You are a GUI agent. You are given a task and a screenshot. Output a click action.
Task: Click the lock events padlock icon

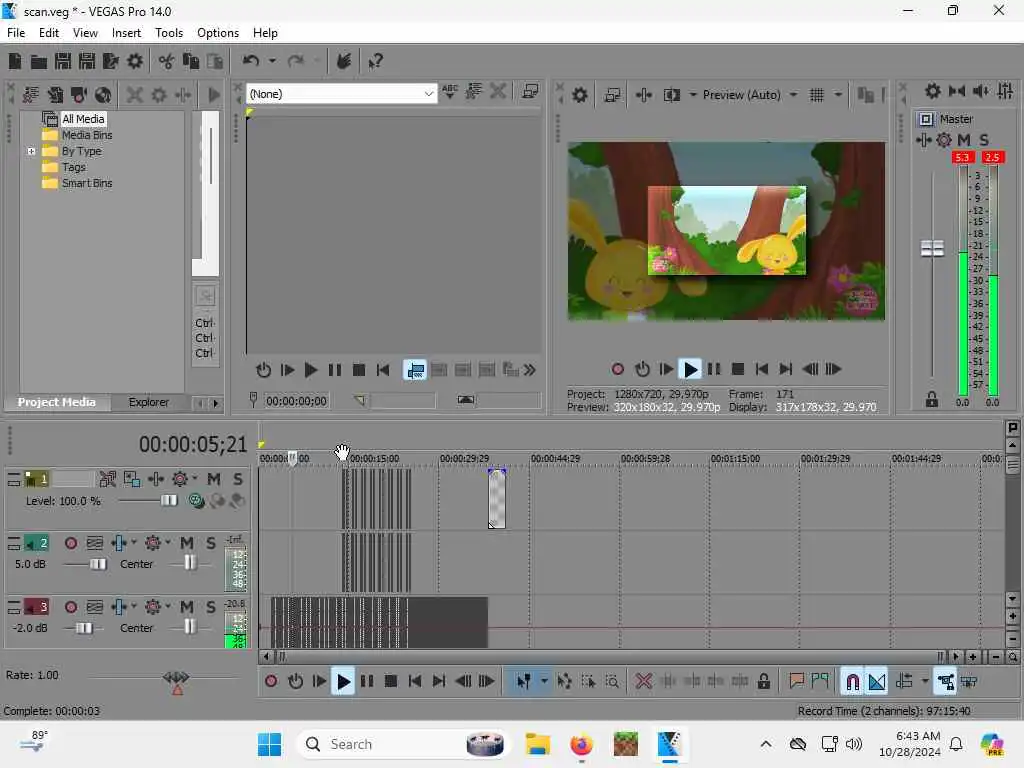(763, 682)
